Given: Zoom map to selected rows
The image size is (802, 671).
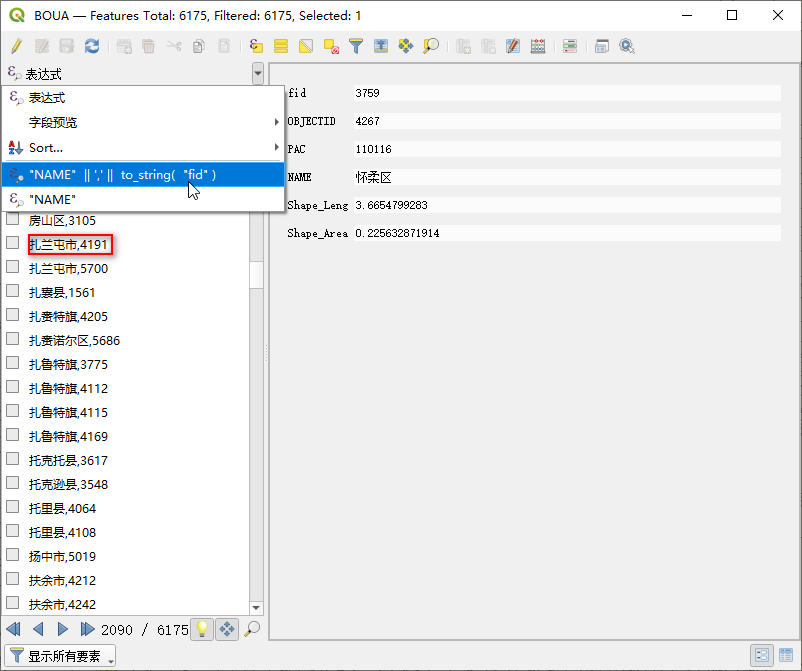Looking at the screenshot, I should (x=431, y=46).
